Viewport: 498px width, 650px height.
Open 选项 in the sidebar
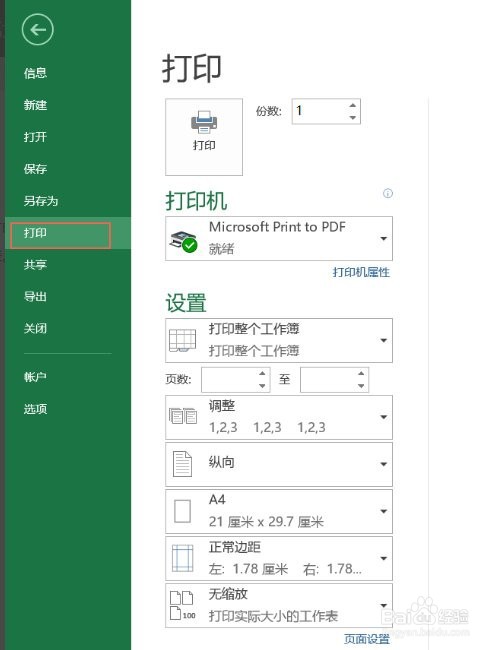35,409
